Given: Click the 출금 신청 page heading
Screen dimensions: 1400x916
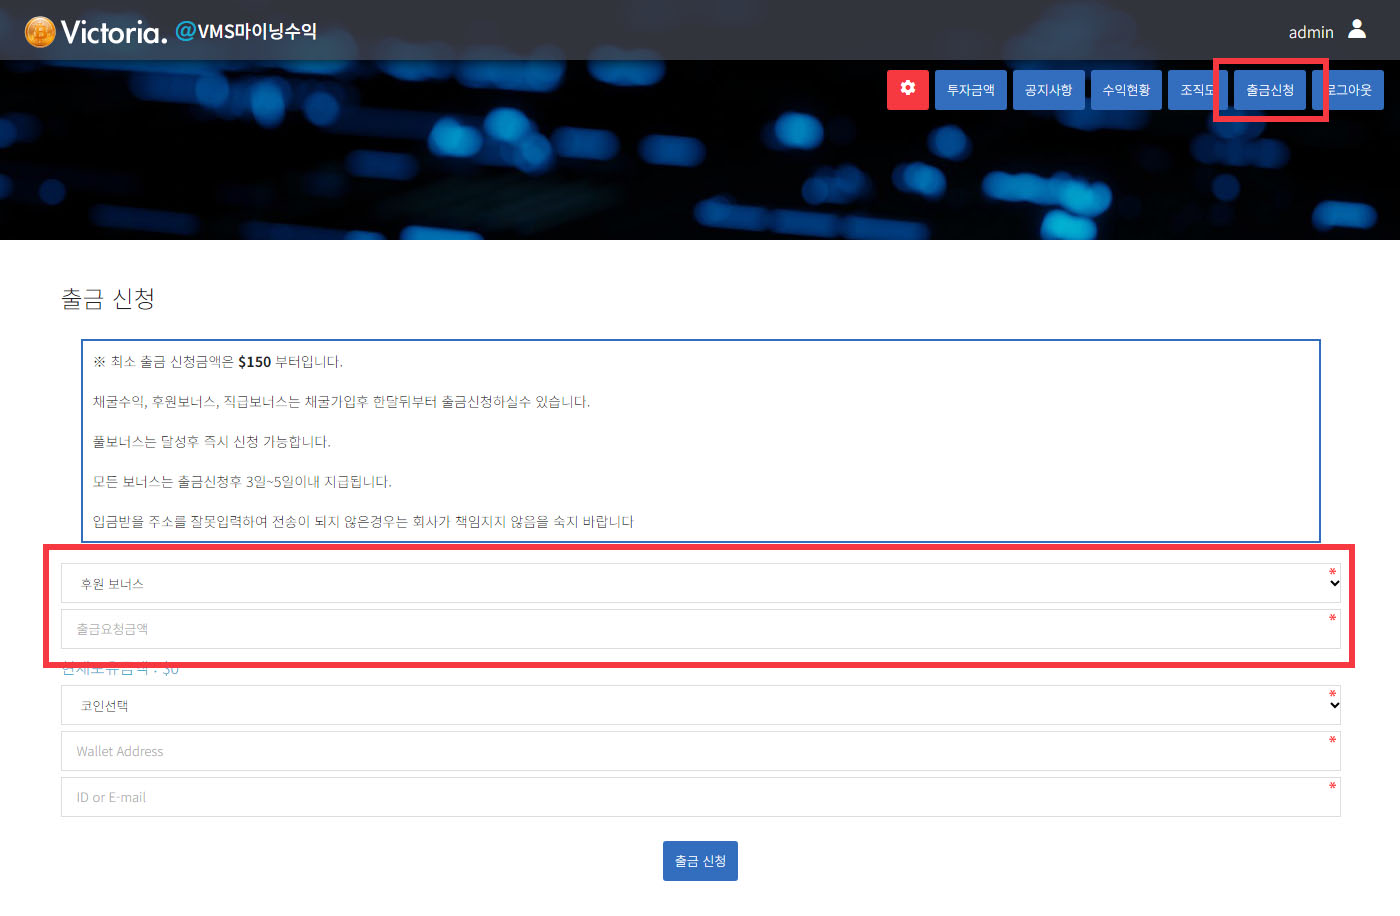Looking at the screenshot, I should (108, 299).
